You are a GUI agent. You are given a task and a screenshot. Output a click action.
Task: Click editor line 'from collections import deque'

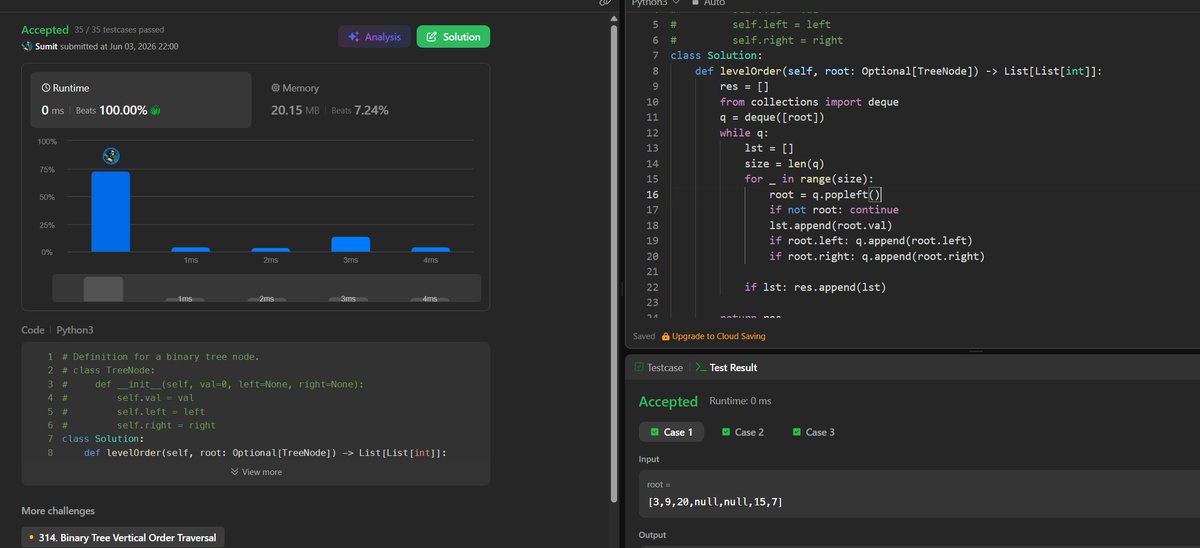(809, 101)
